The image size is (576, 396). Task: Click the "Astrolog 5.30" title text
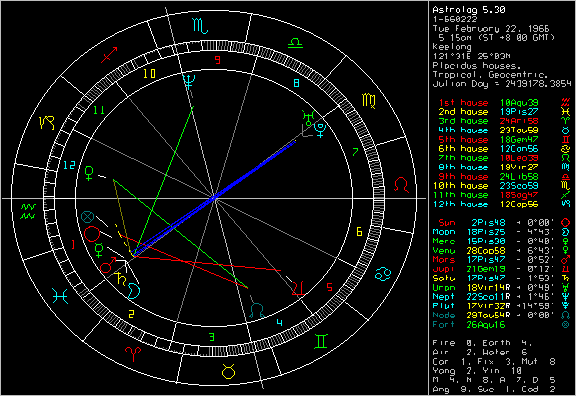pyautogui.click(x=469, y=10)
